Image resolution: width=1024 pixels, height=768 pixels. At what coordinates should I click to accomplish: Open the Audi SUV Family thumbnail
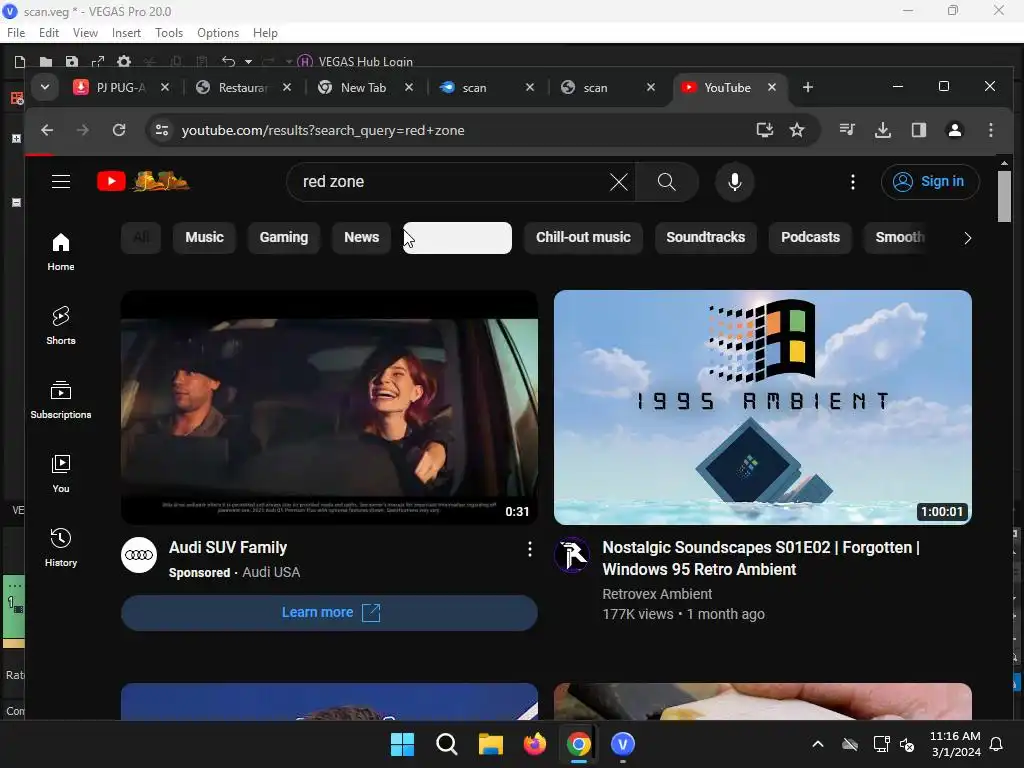click(x=329, y=408)
